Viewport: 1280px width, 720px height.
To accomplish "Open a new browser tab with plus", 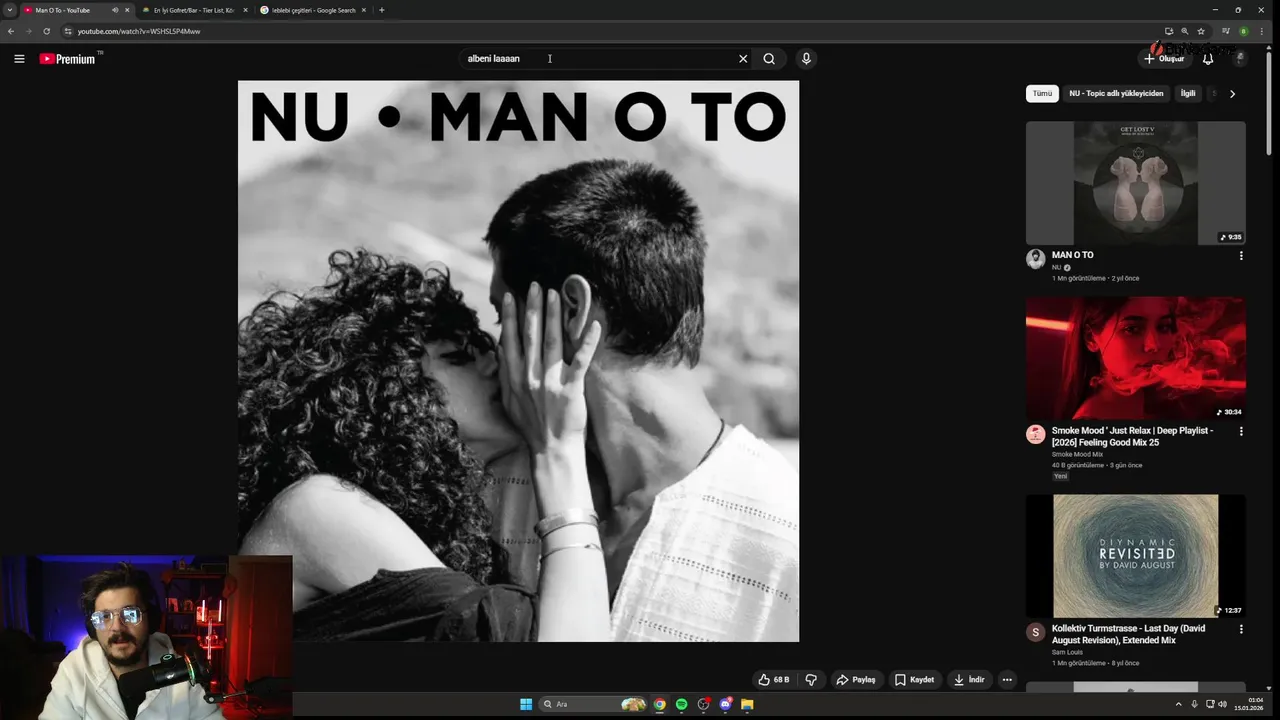I will tap(381, 10).
